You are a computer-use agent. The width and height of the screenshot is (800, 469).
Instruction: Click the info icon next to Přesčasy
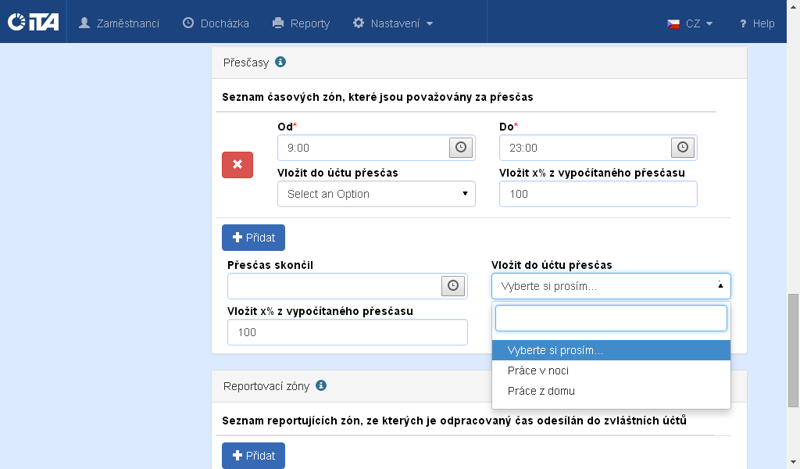[x=281, y=62]
